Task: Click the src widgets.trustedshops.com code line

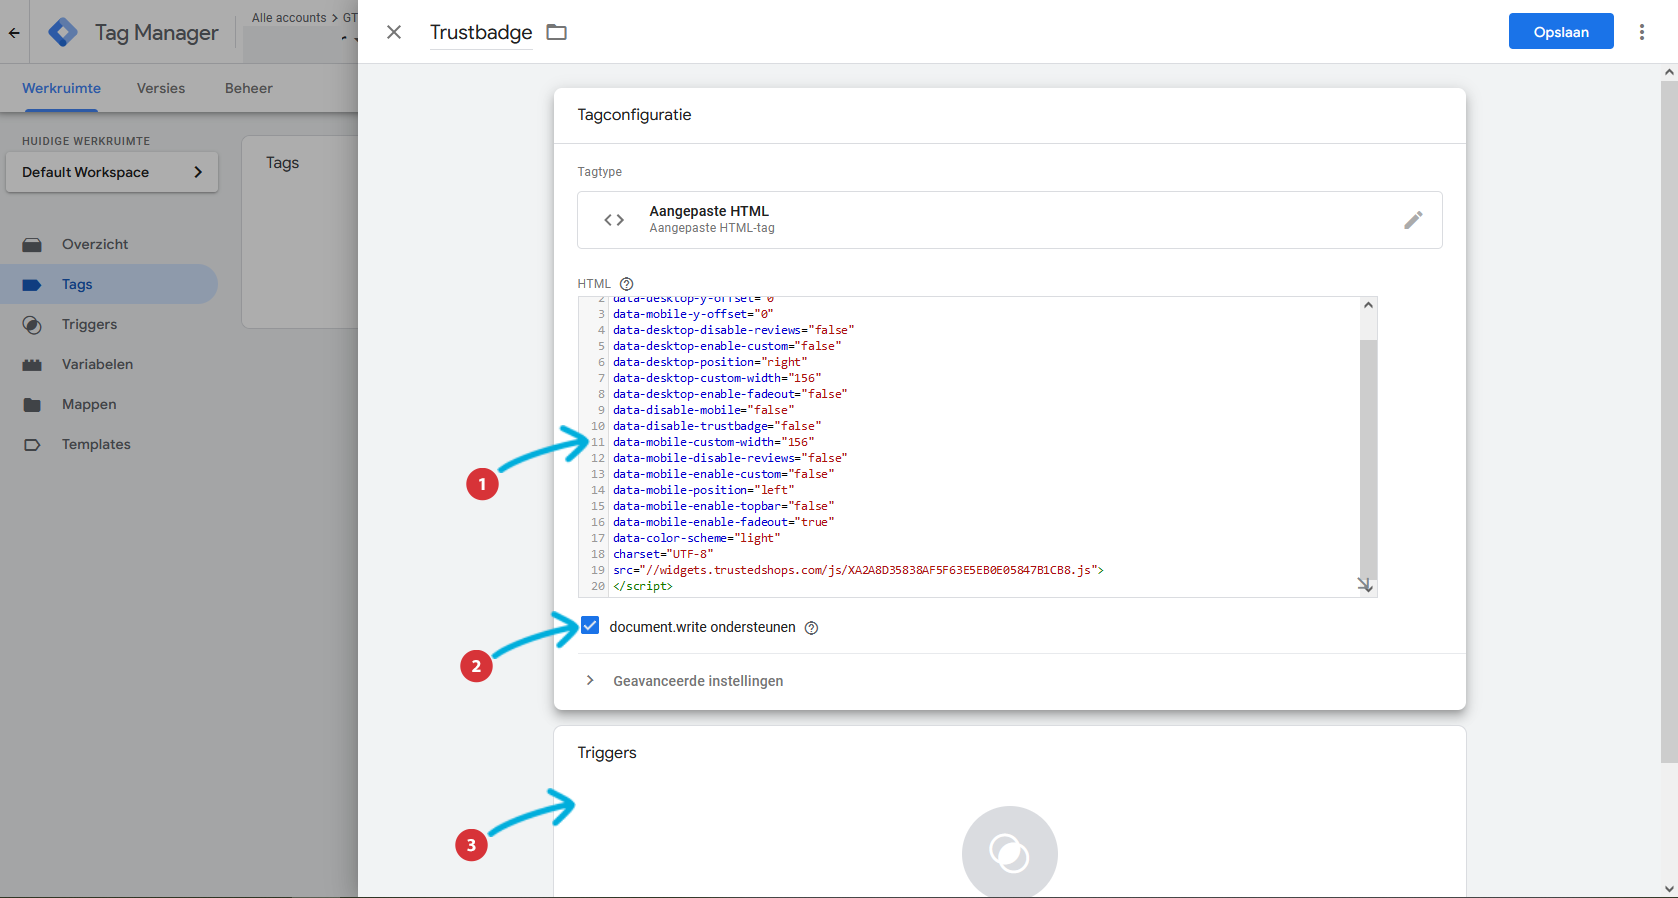Action: pyautogui.click(x=858, y=570)
